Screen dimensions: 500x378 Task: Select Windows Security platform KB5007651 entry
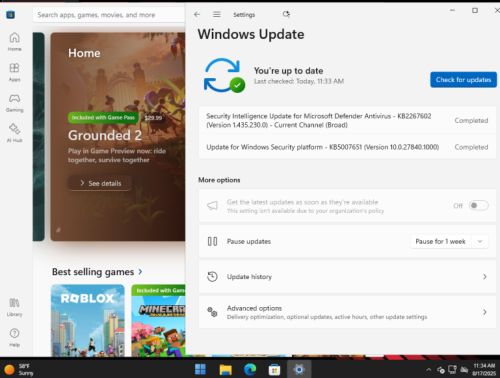tap(347, 147)
